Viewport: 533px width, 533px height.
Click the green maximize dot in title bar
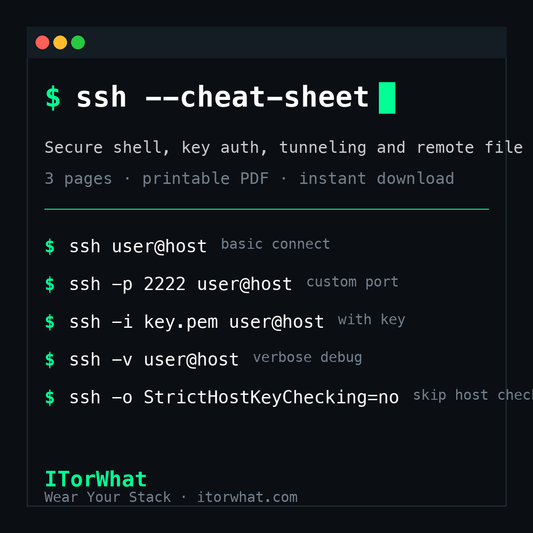(x=78, y=42)
